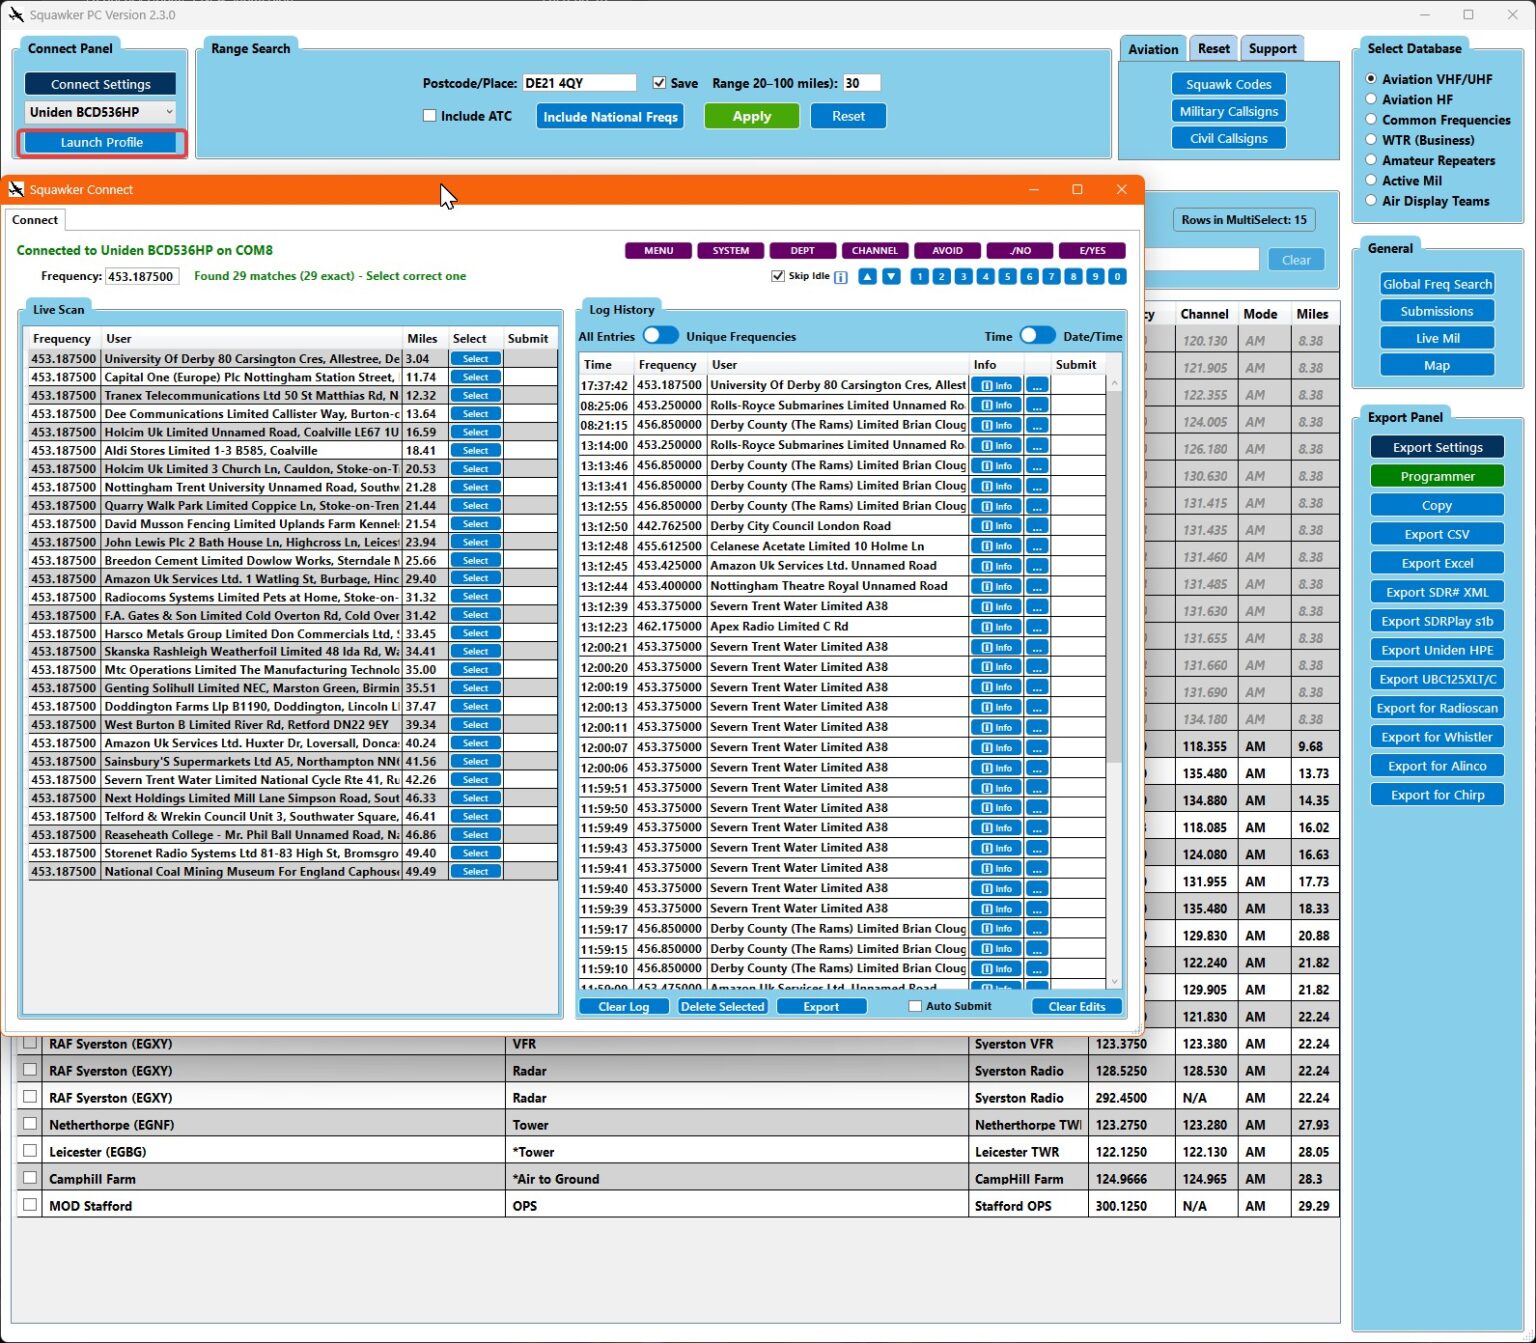Click the Squawker Connect window title icon
Image resolution: width=1536 pixels, height=1343 pixels.
pyautogui.click(x=16, y=189)
